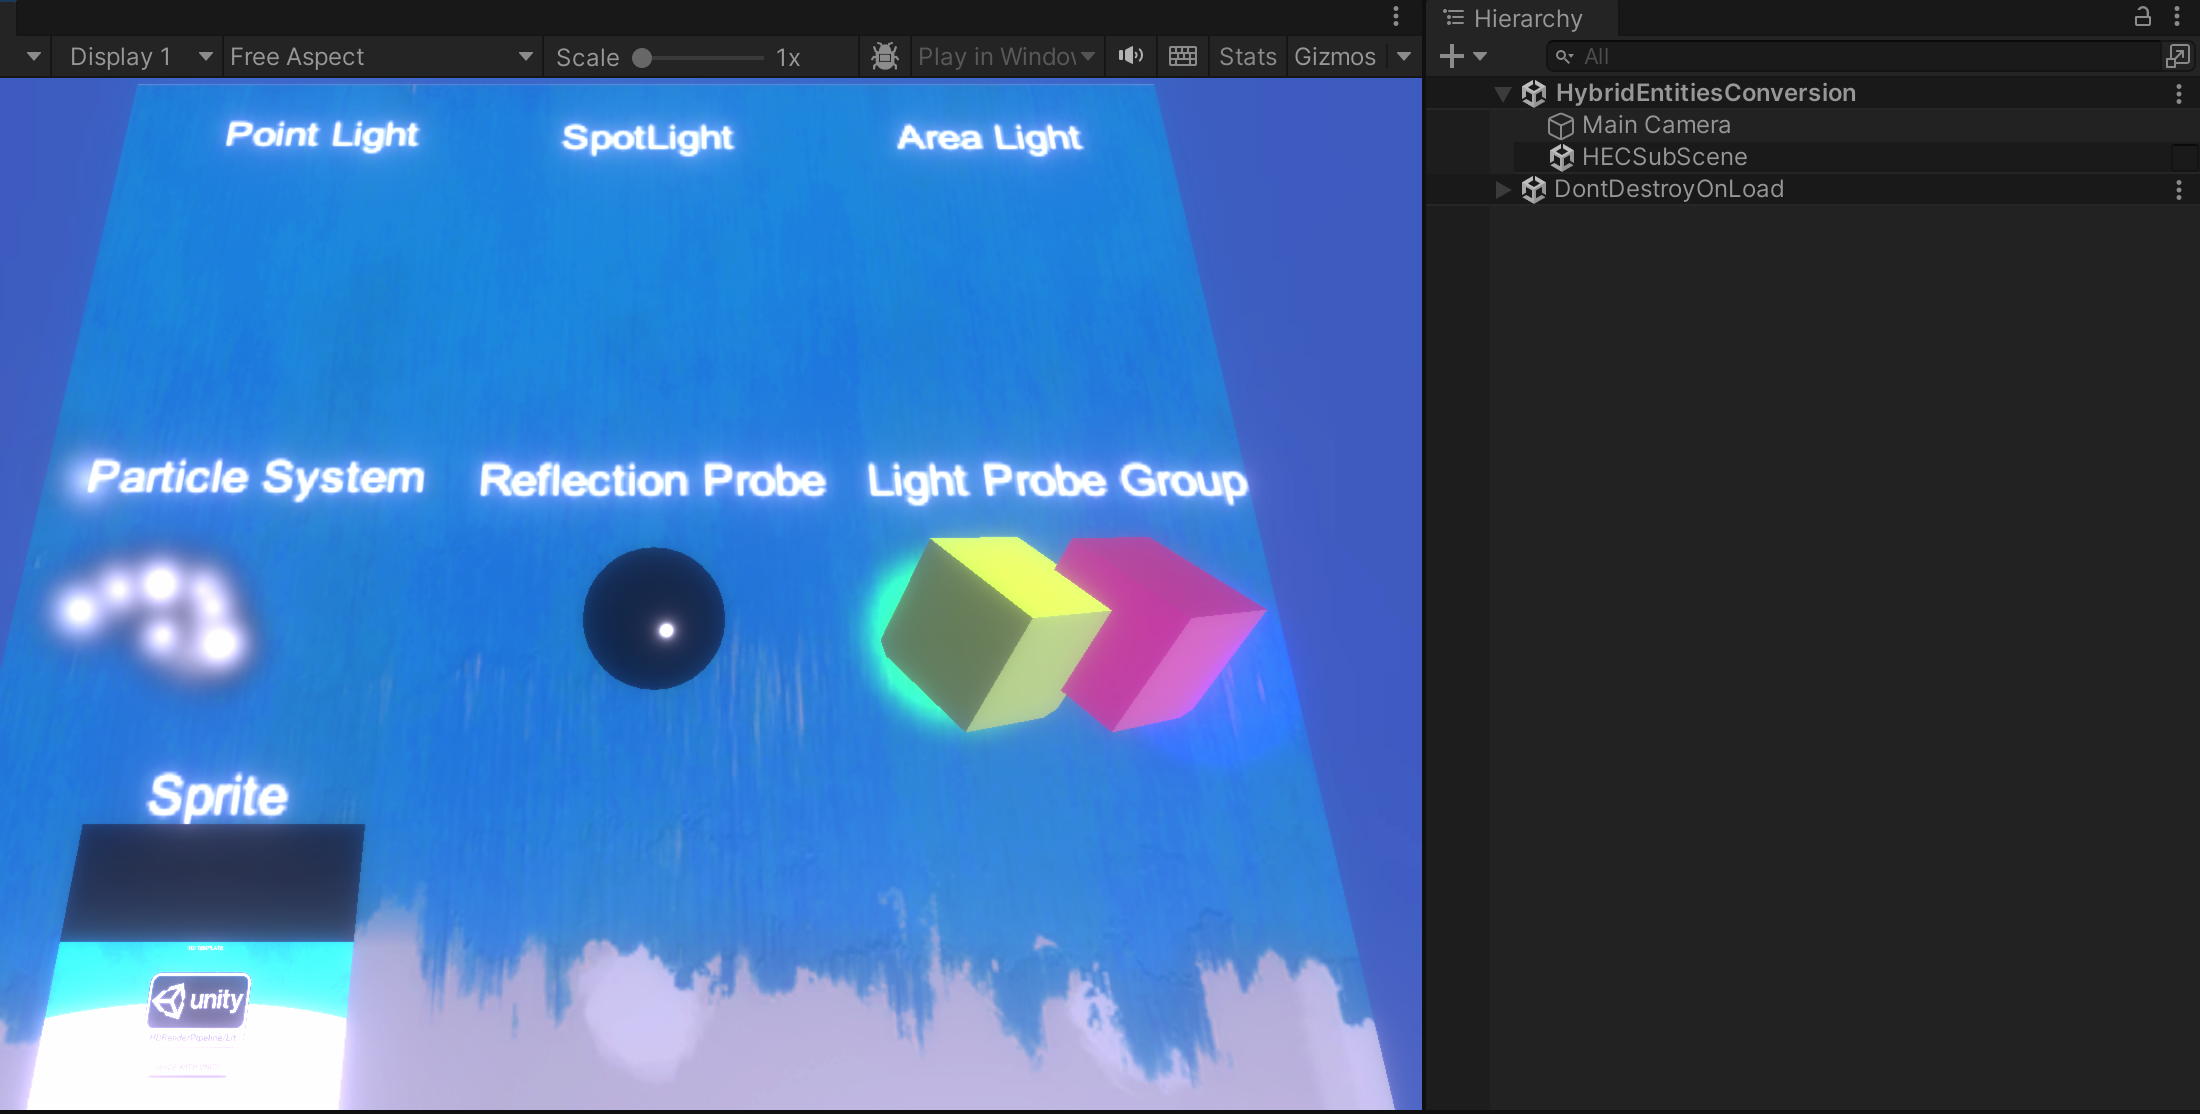The width and height of the screenshot is (2200, 1114).
Task: Click the bug-shaped frame debugger icon
Action: click(884, 56)
